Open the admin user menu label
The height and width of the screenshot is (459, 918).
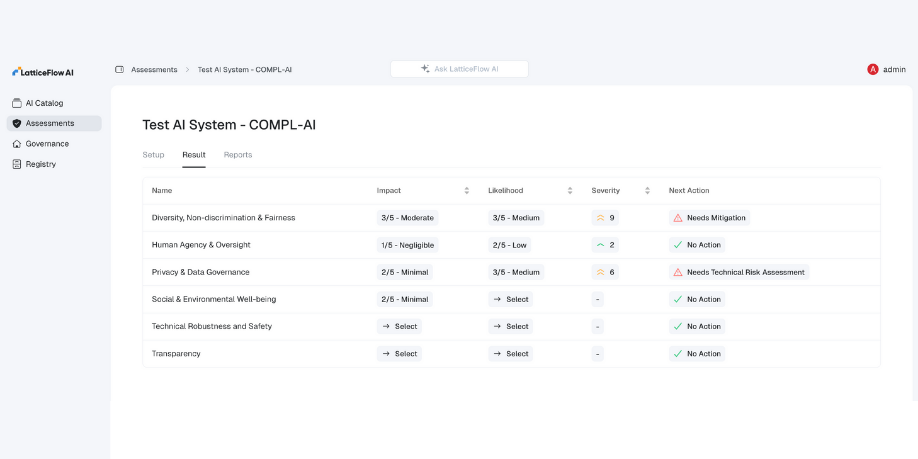894,69
